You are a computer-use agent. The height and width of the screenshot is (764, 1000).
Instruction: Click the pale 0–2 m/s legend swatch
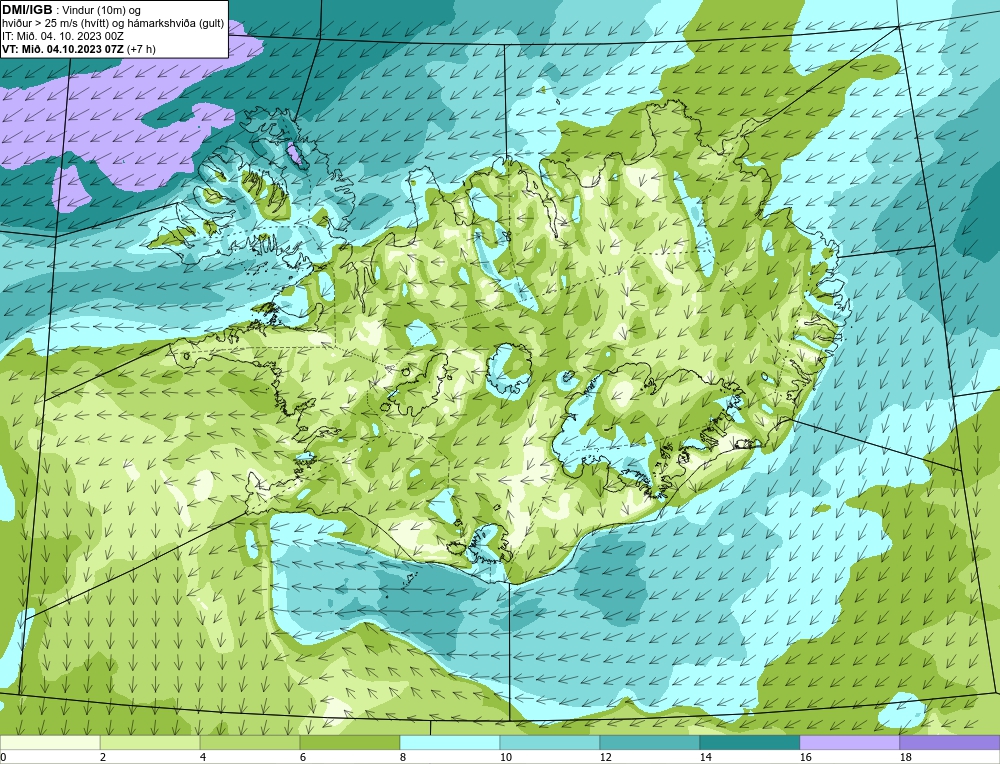click(50, 742)
